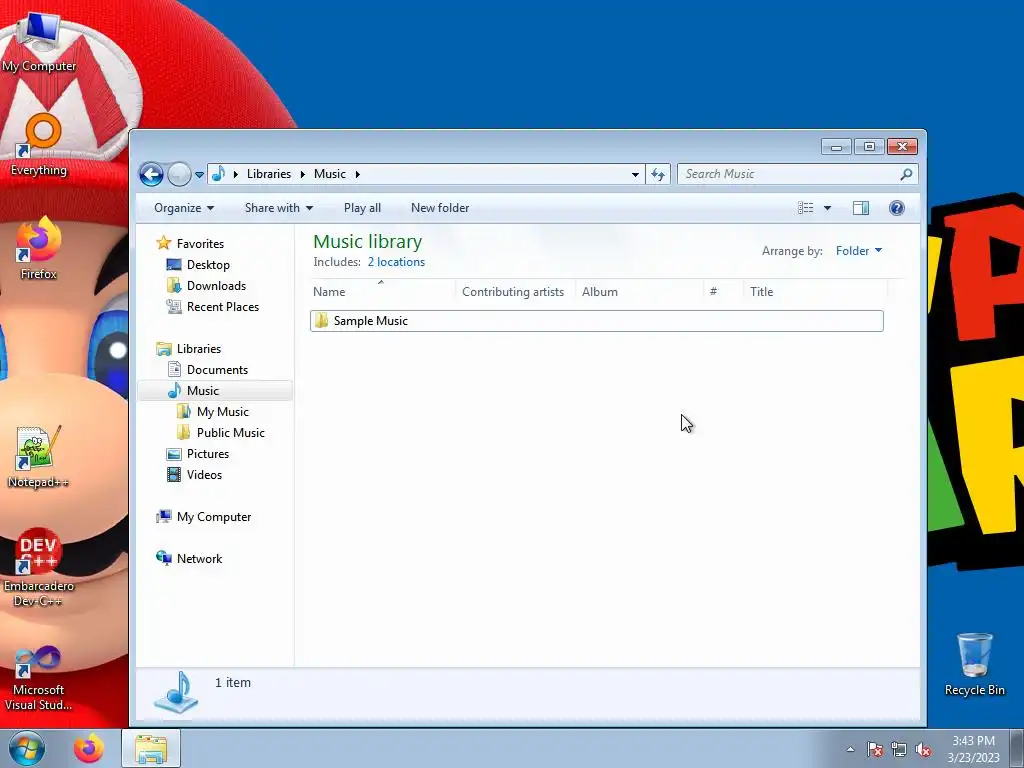Expand the arrow after Music breadcrumb
This screenshot has width=1024, height=768.
(x=357, y=174)
